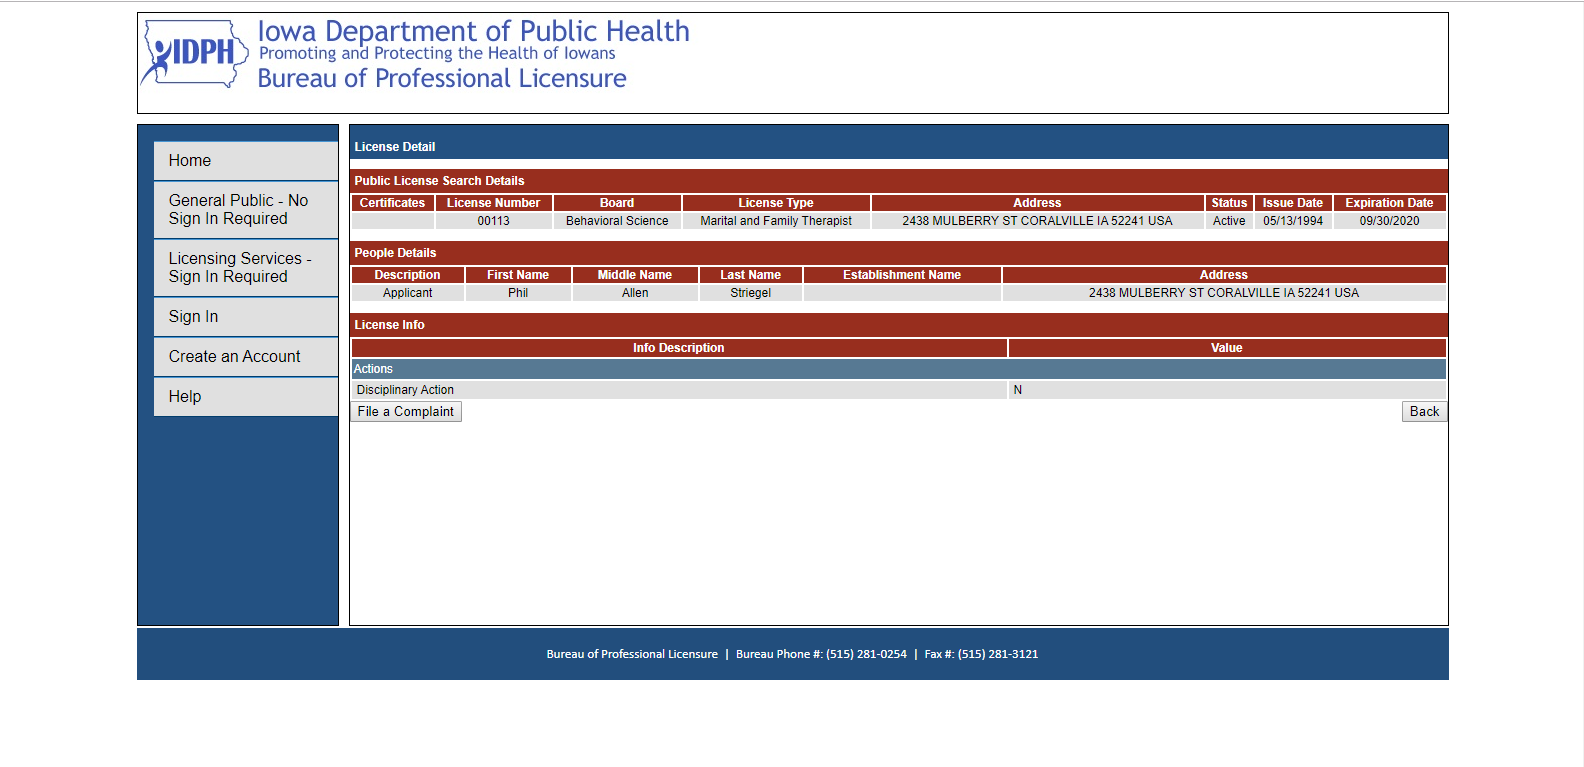
Task: Click the Marital and Family Therapist cell
Action: (x=775, y=221)
